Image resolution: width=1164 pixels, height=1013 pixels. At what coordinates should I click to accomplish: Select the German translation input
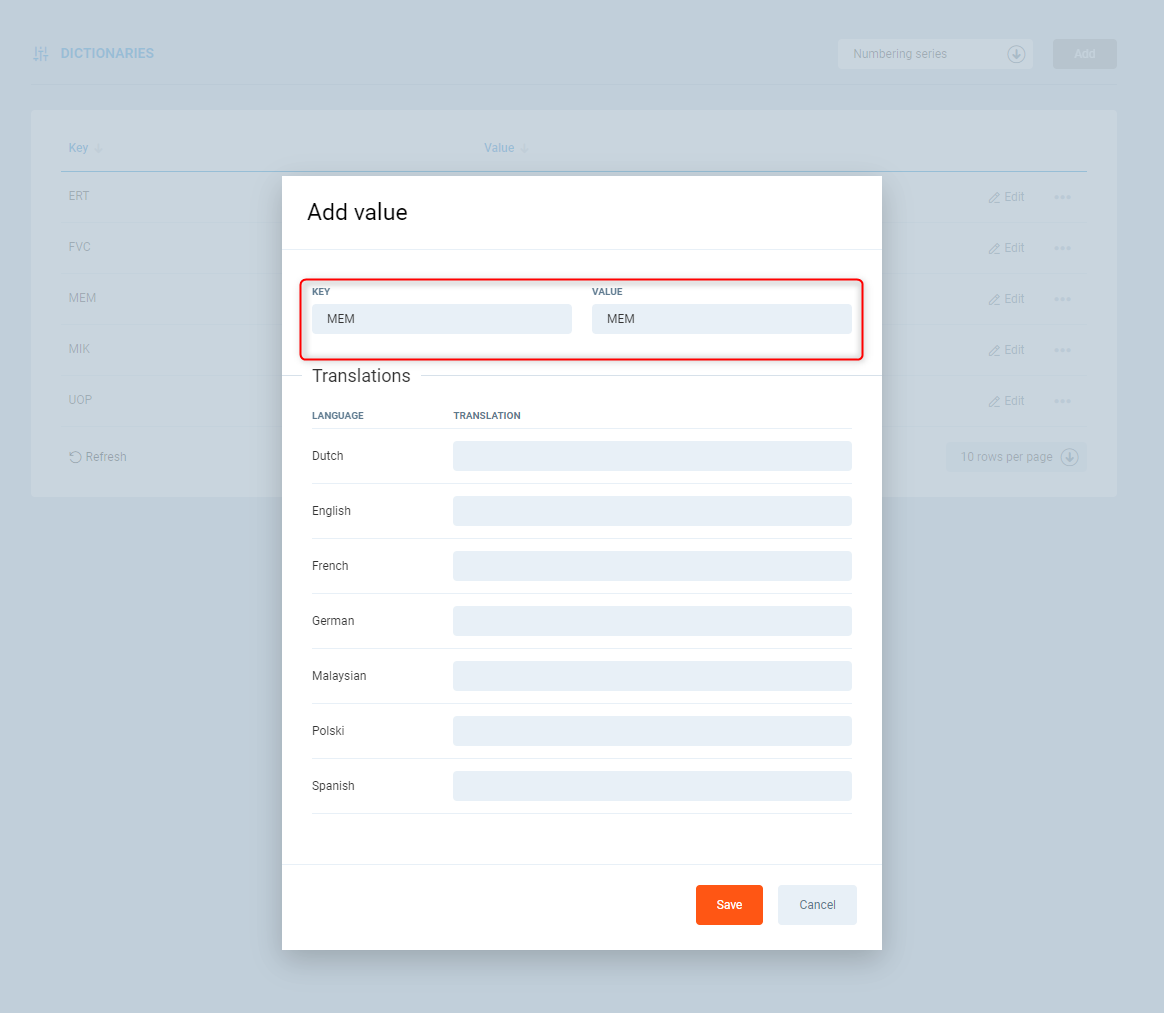652,621
